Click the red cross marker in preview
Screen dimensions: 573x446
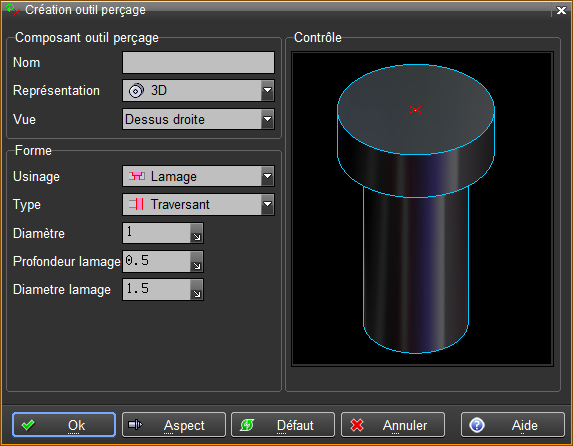(415, 110)
